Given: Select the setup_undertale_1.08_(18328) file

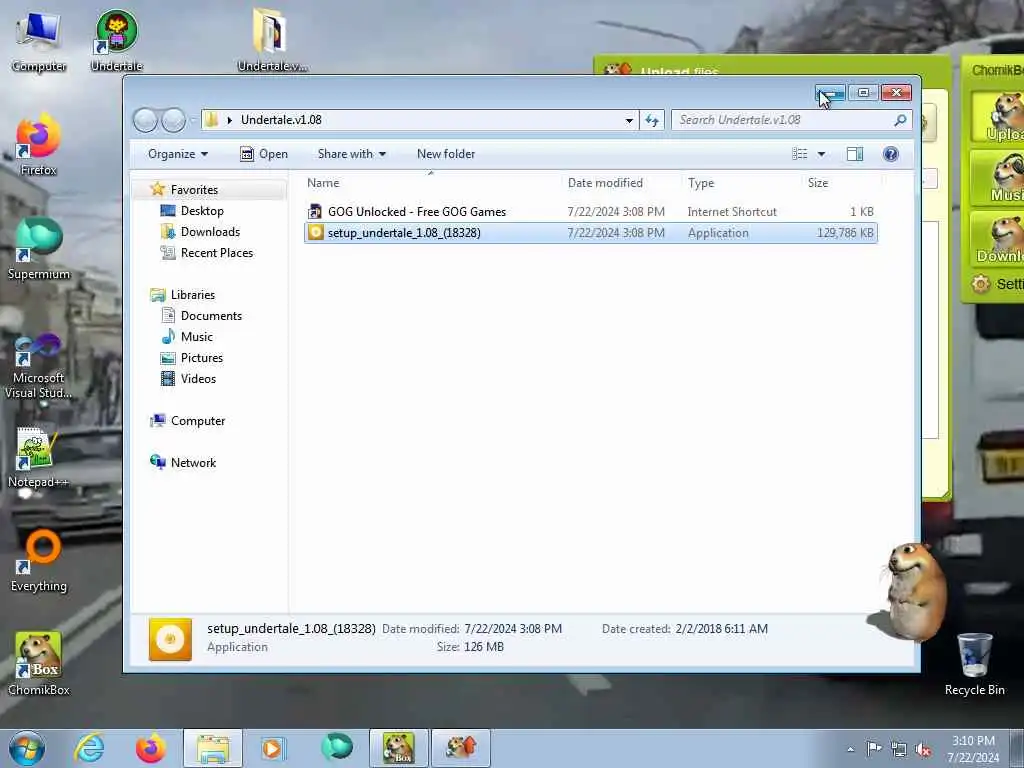Looking at the screenshot, I should (x=590, y=232).
